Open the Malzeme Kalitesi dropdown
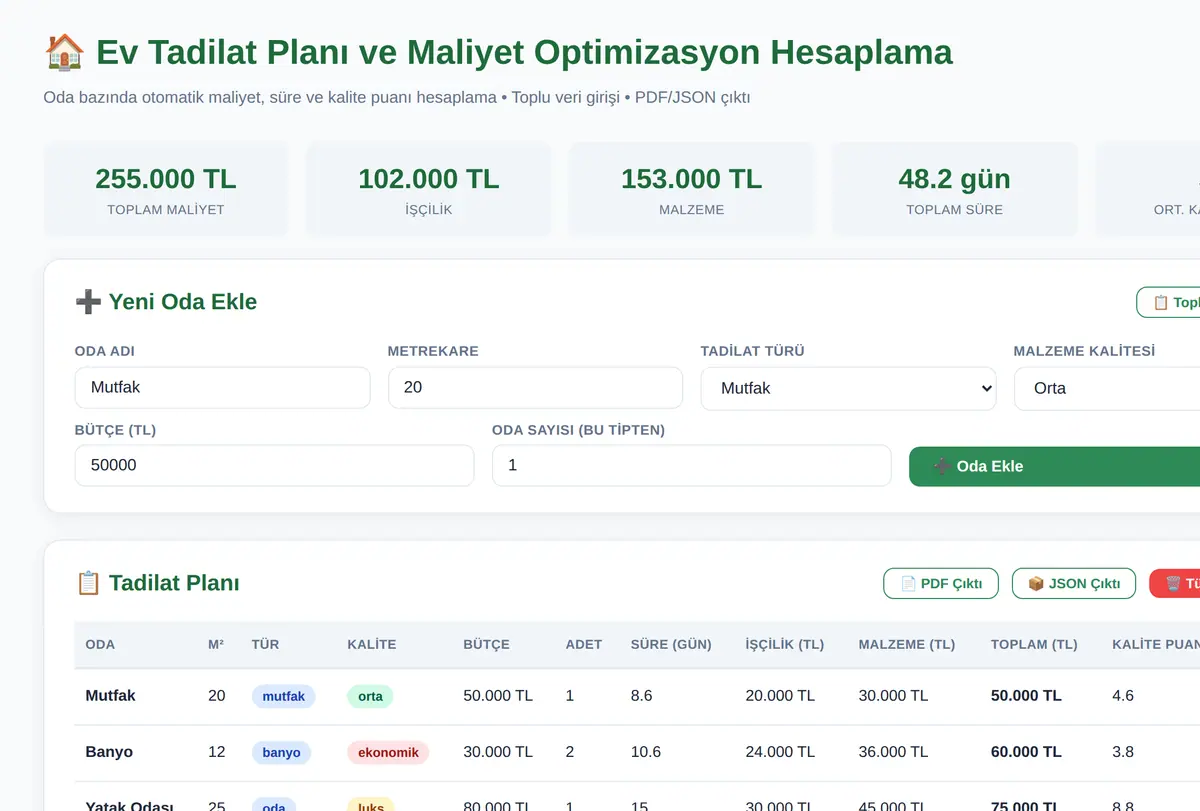Screen dimensions: 1200x811 (x=1107, y=388)
